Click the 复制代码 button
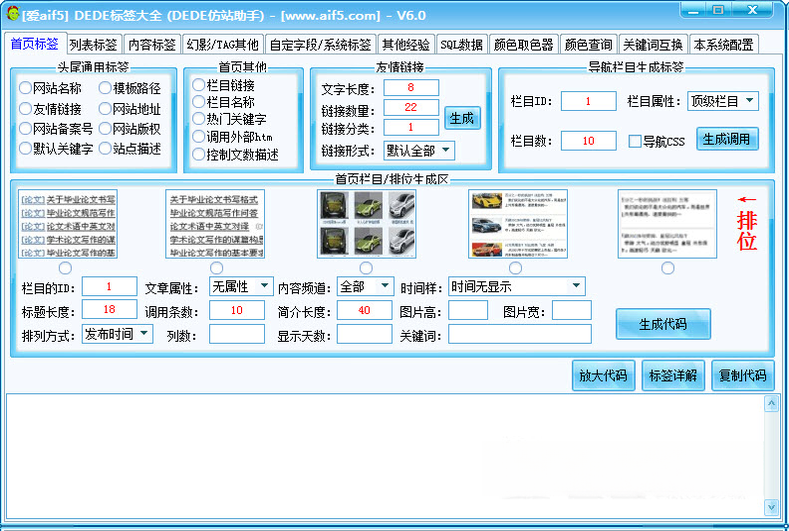Viewport: 789px width, 531px height. (742, 375)
